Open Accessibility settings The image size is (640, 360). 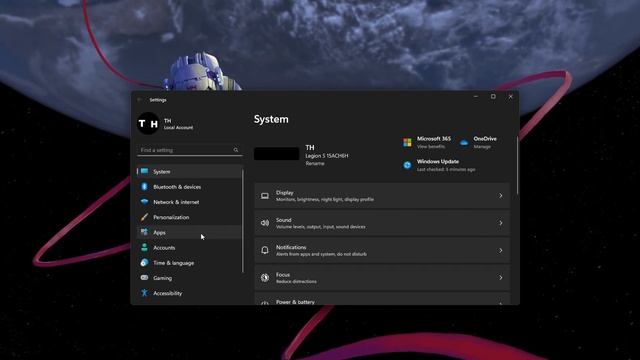[189, 293]
